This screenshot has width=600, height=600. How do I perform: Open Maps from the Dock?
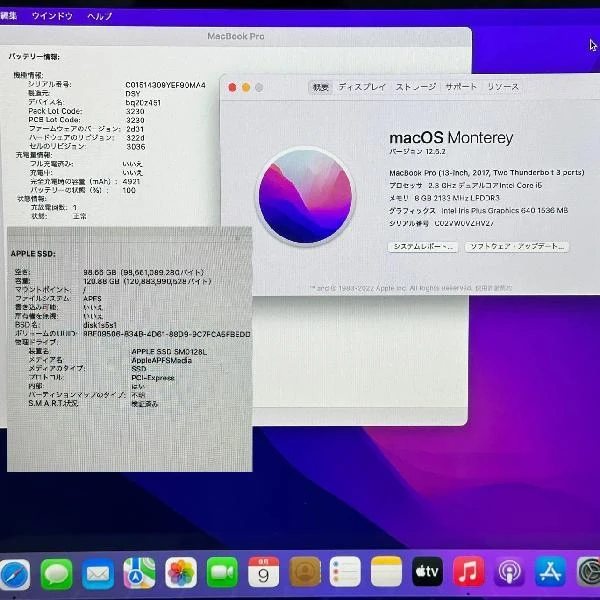[x=139, y=573]
